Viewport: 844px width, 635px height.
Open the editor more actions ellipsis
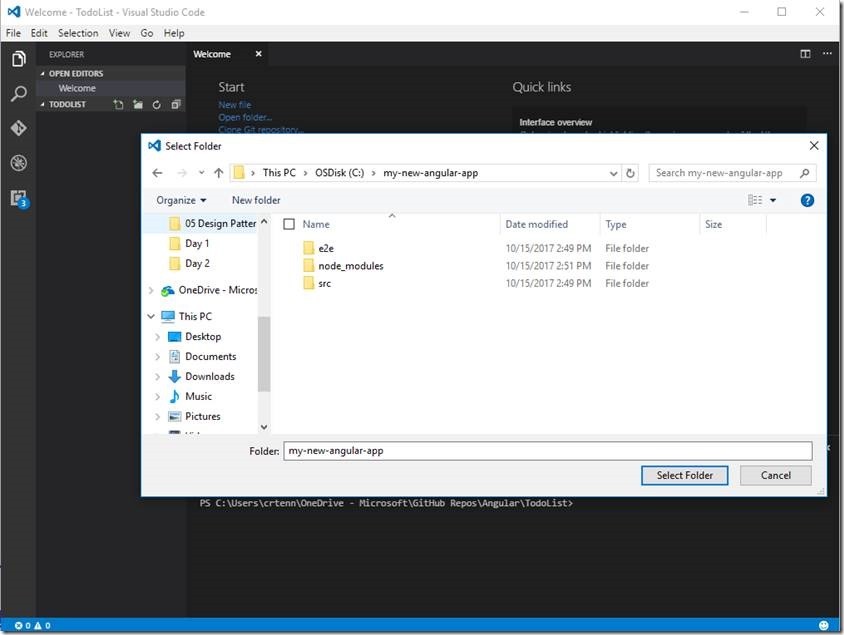827,54
